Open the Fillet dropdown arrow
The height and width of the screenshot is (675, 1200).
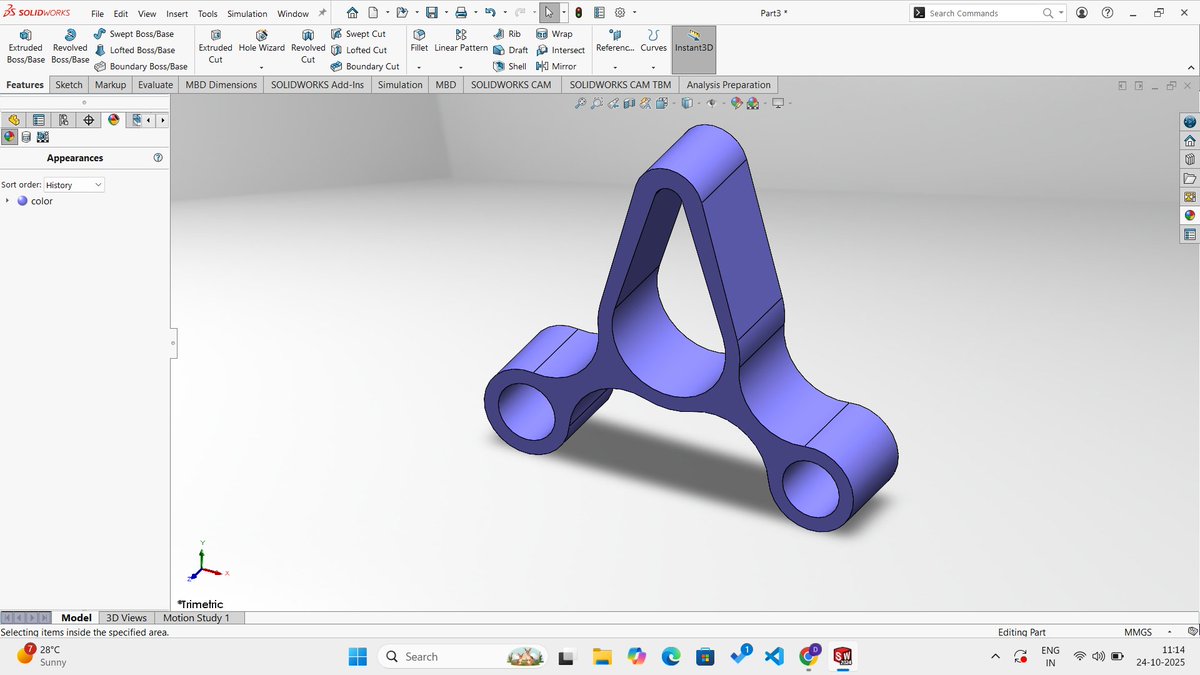pos(419,67)
